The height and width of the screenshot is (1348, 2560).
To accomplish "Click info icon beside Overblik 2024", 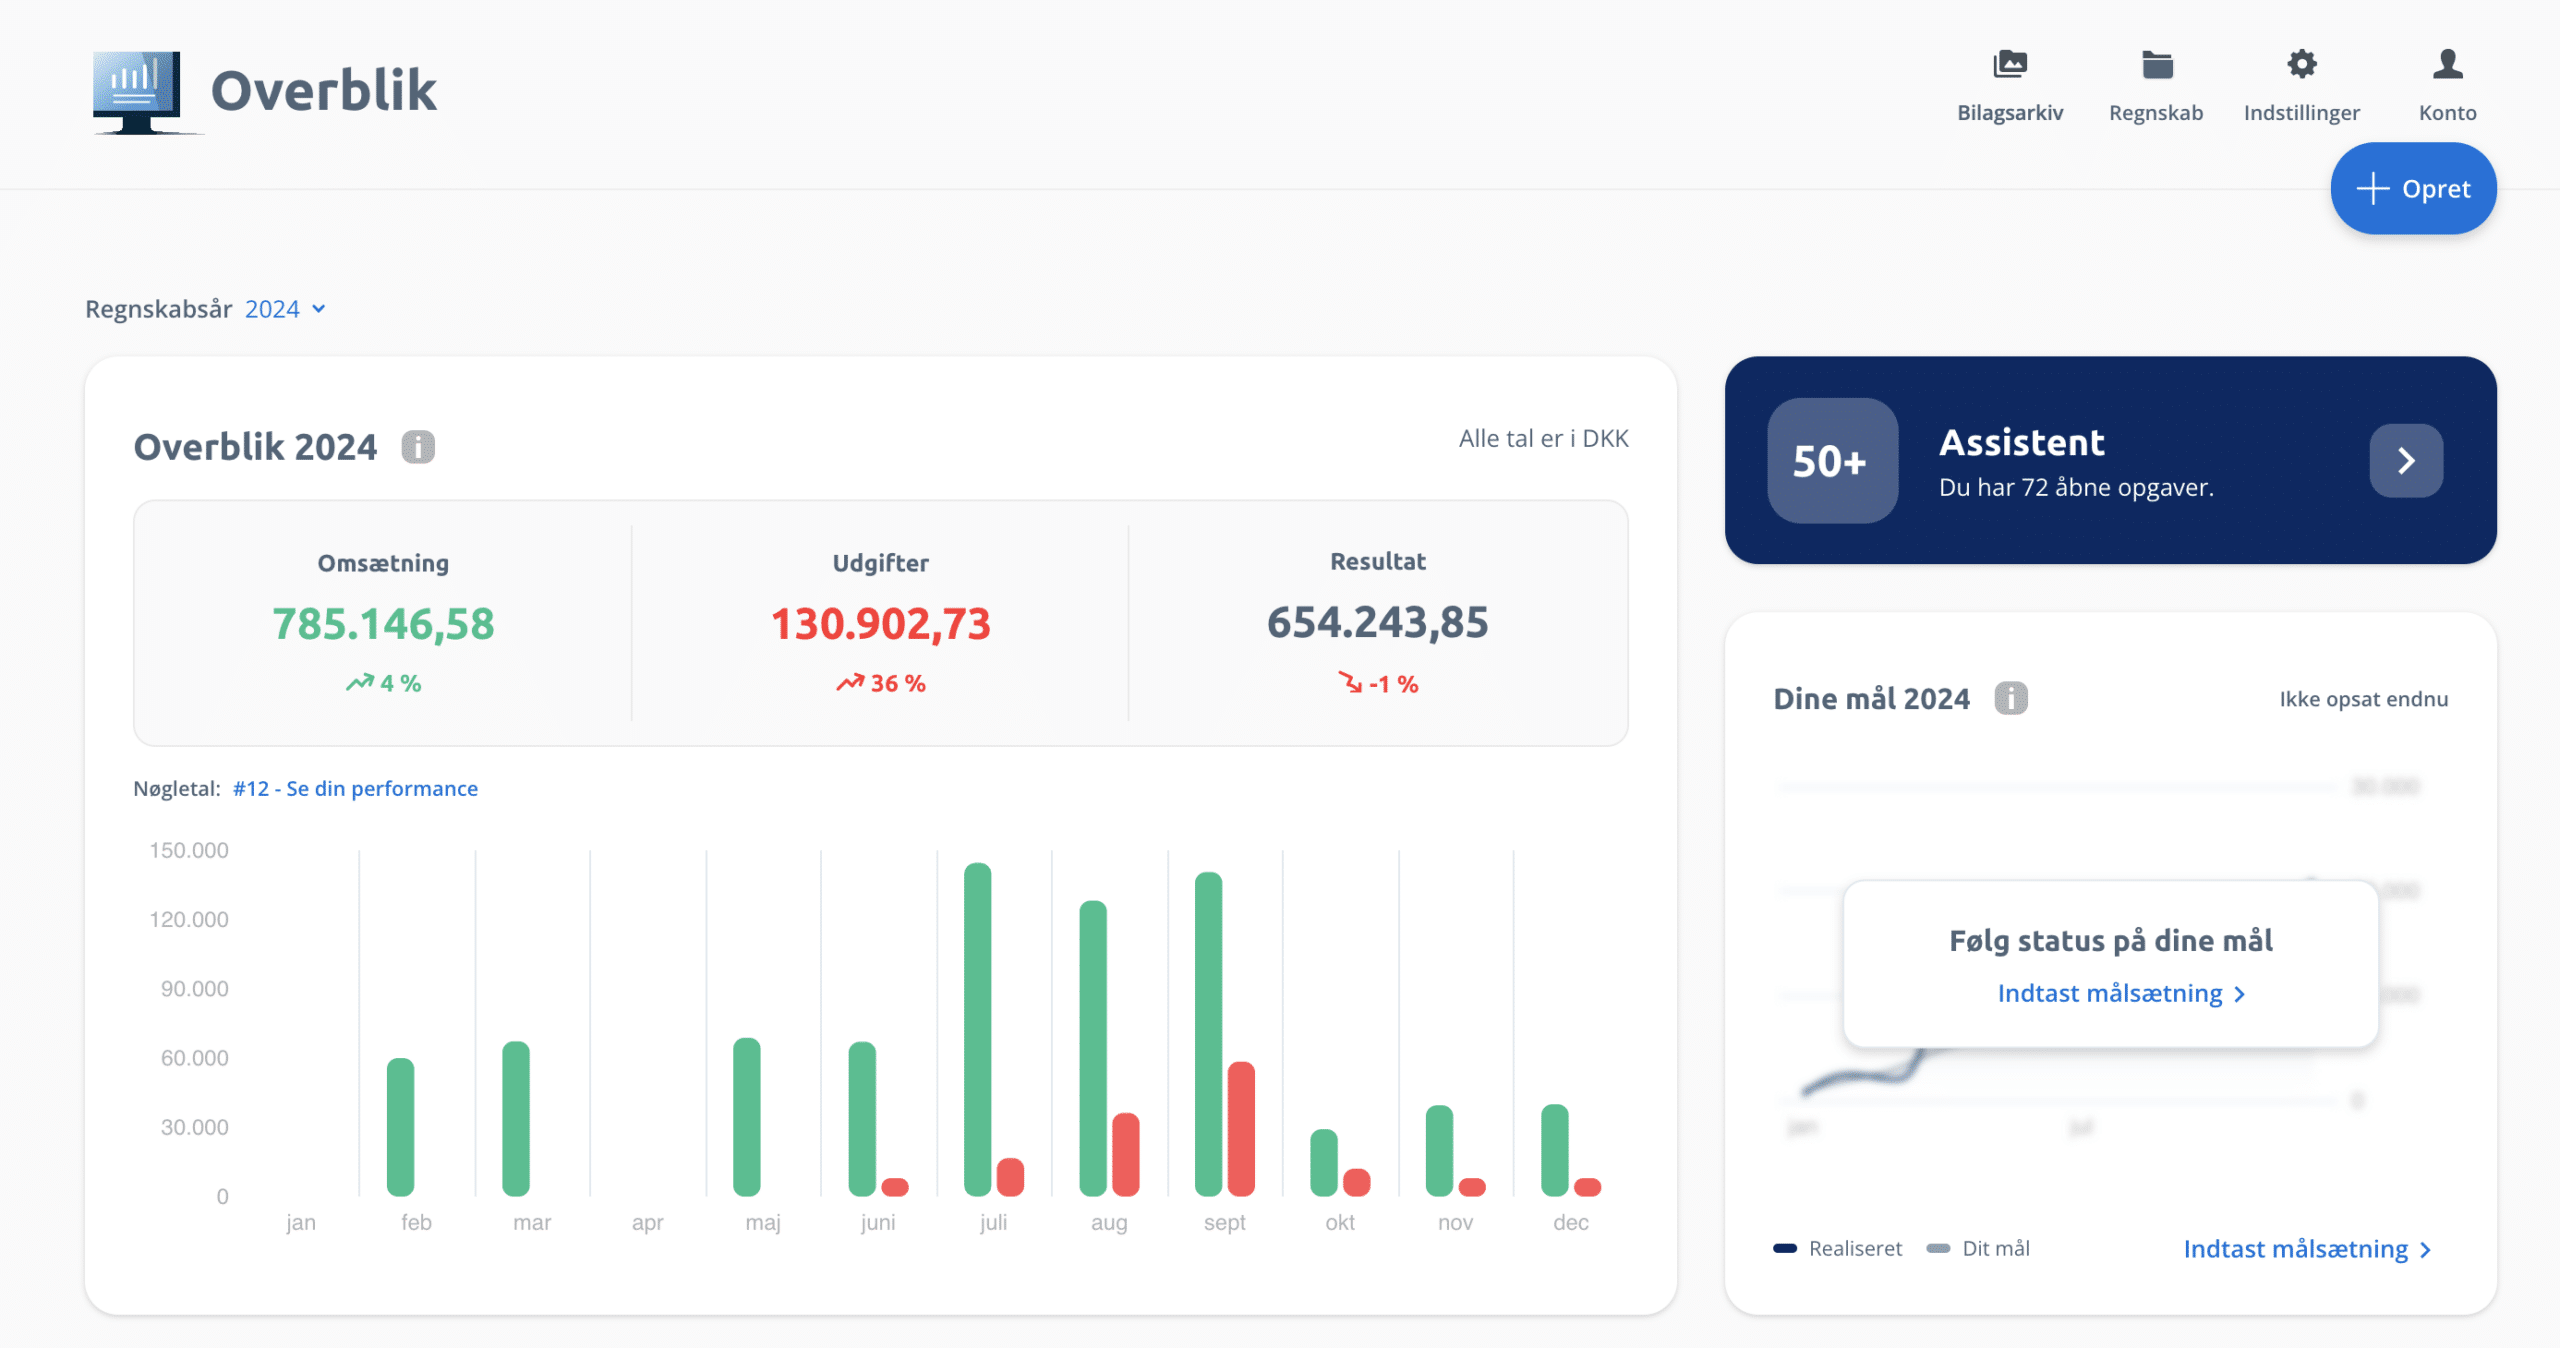I will [x=418, y=447].
